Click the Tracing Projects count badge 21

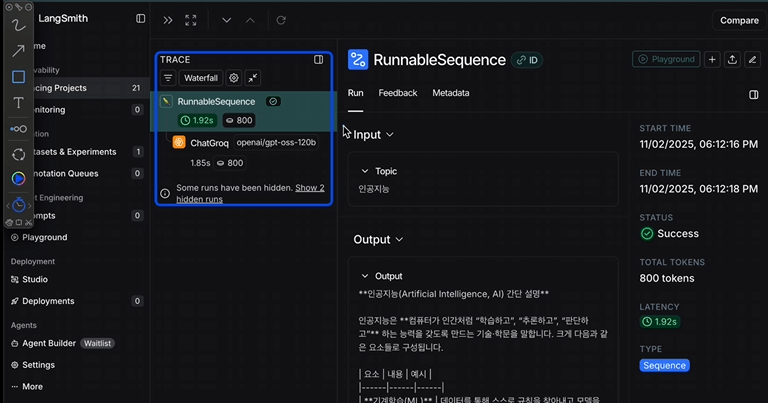click(x=136, y=88)
